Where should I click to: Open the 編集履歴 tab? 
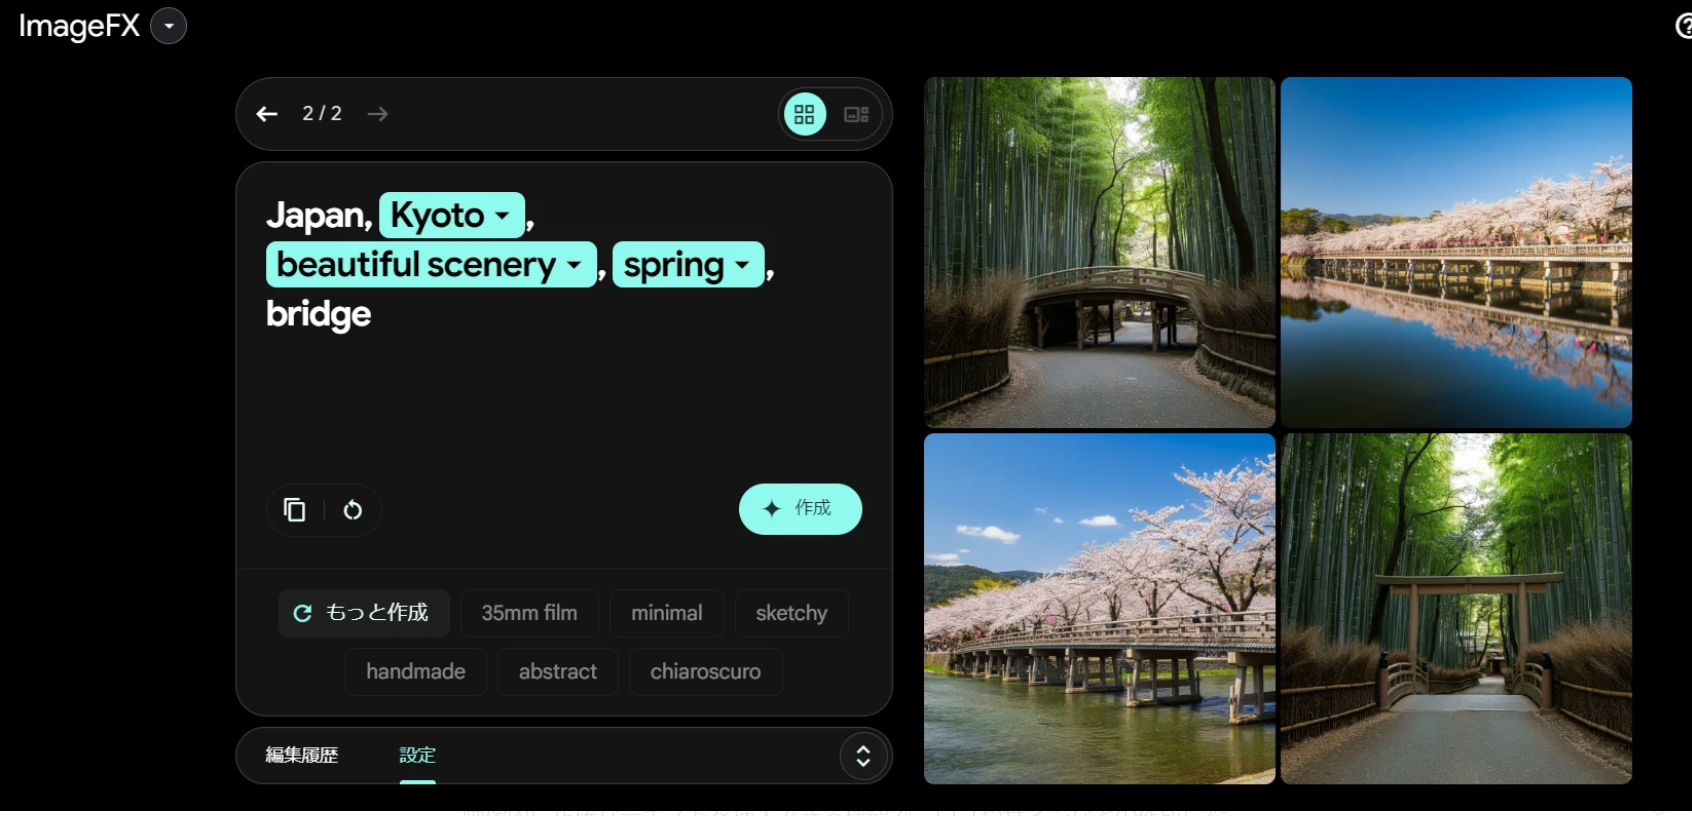pos(302,755)
